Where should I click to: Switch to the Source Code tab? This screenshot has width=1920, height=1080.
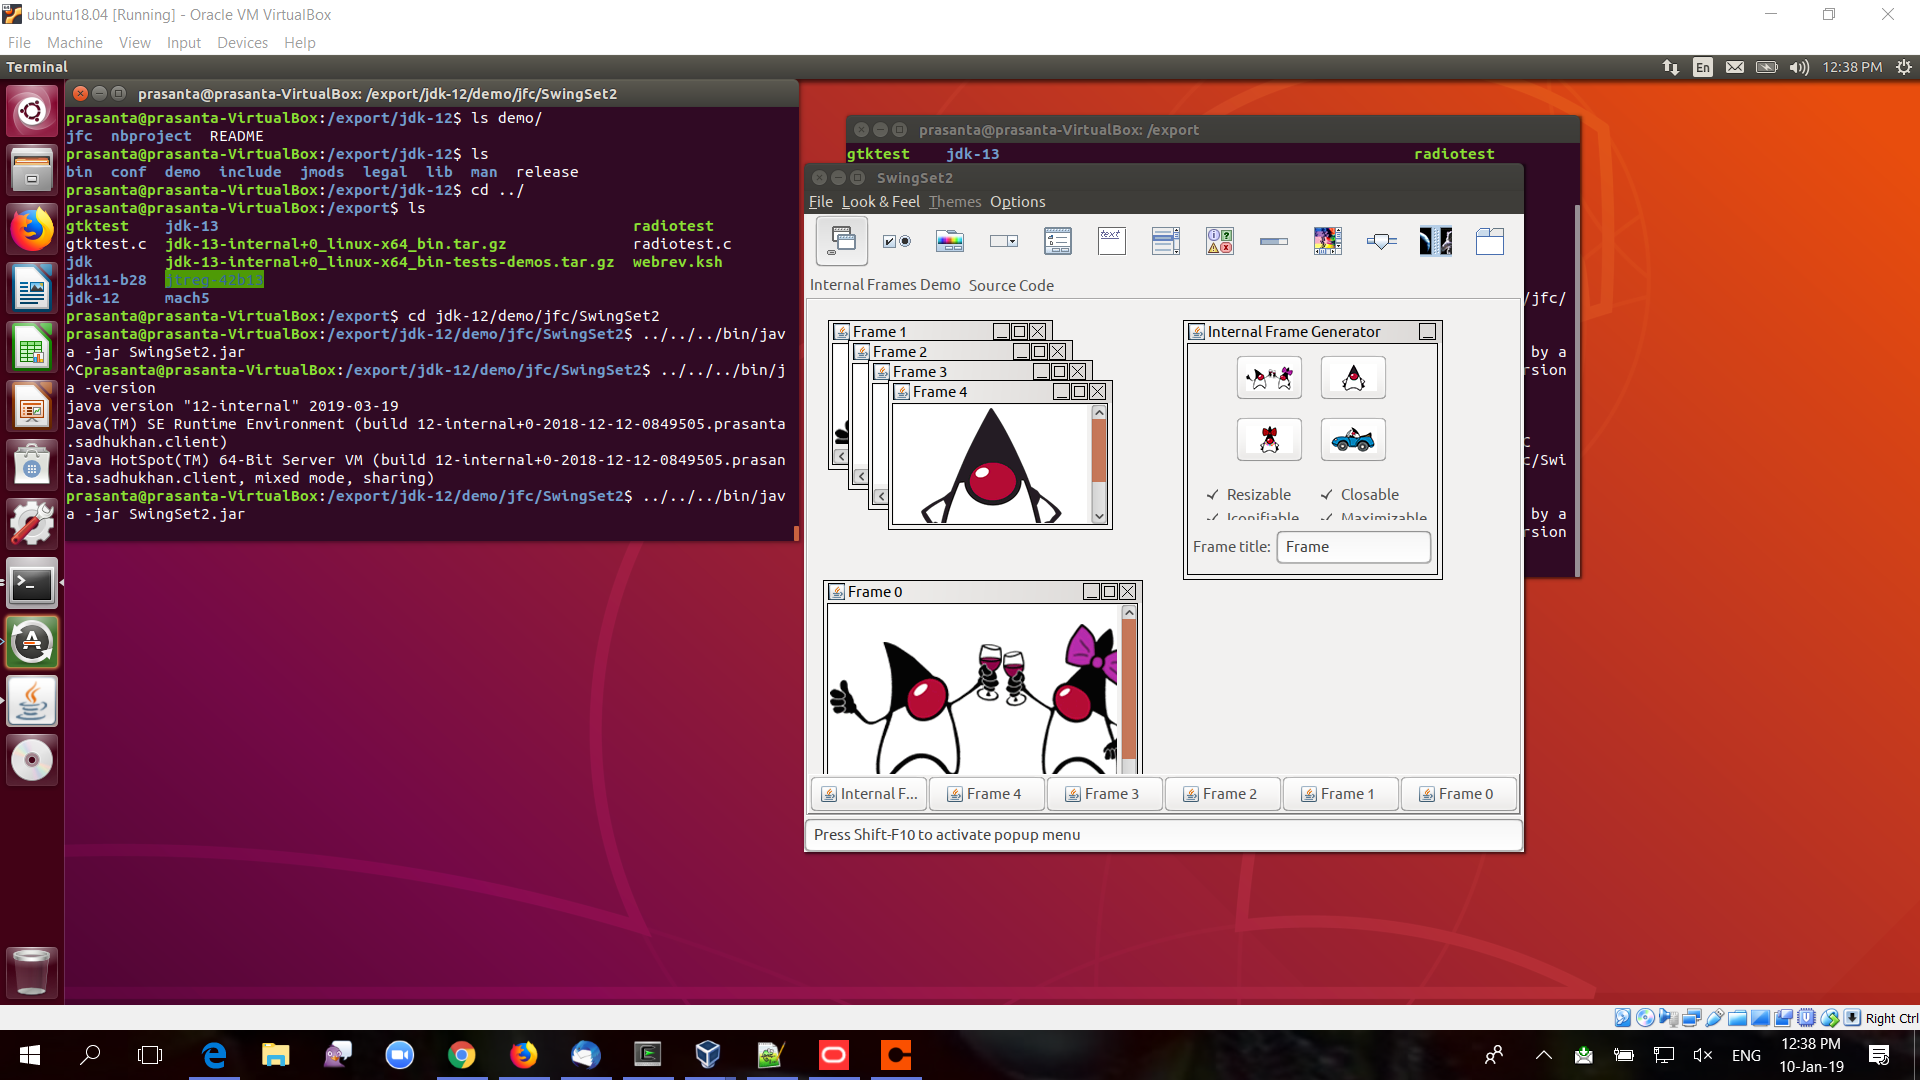pos(1010,286)
